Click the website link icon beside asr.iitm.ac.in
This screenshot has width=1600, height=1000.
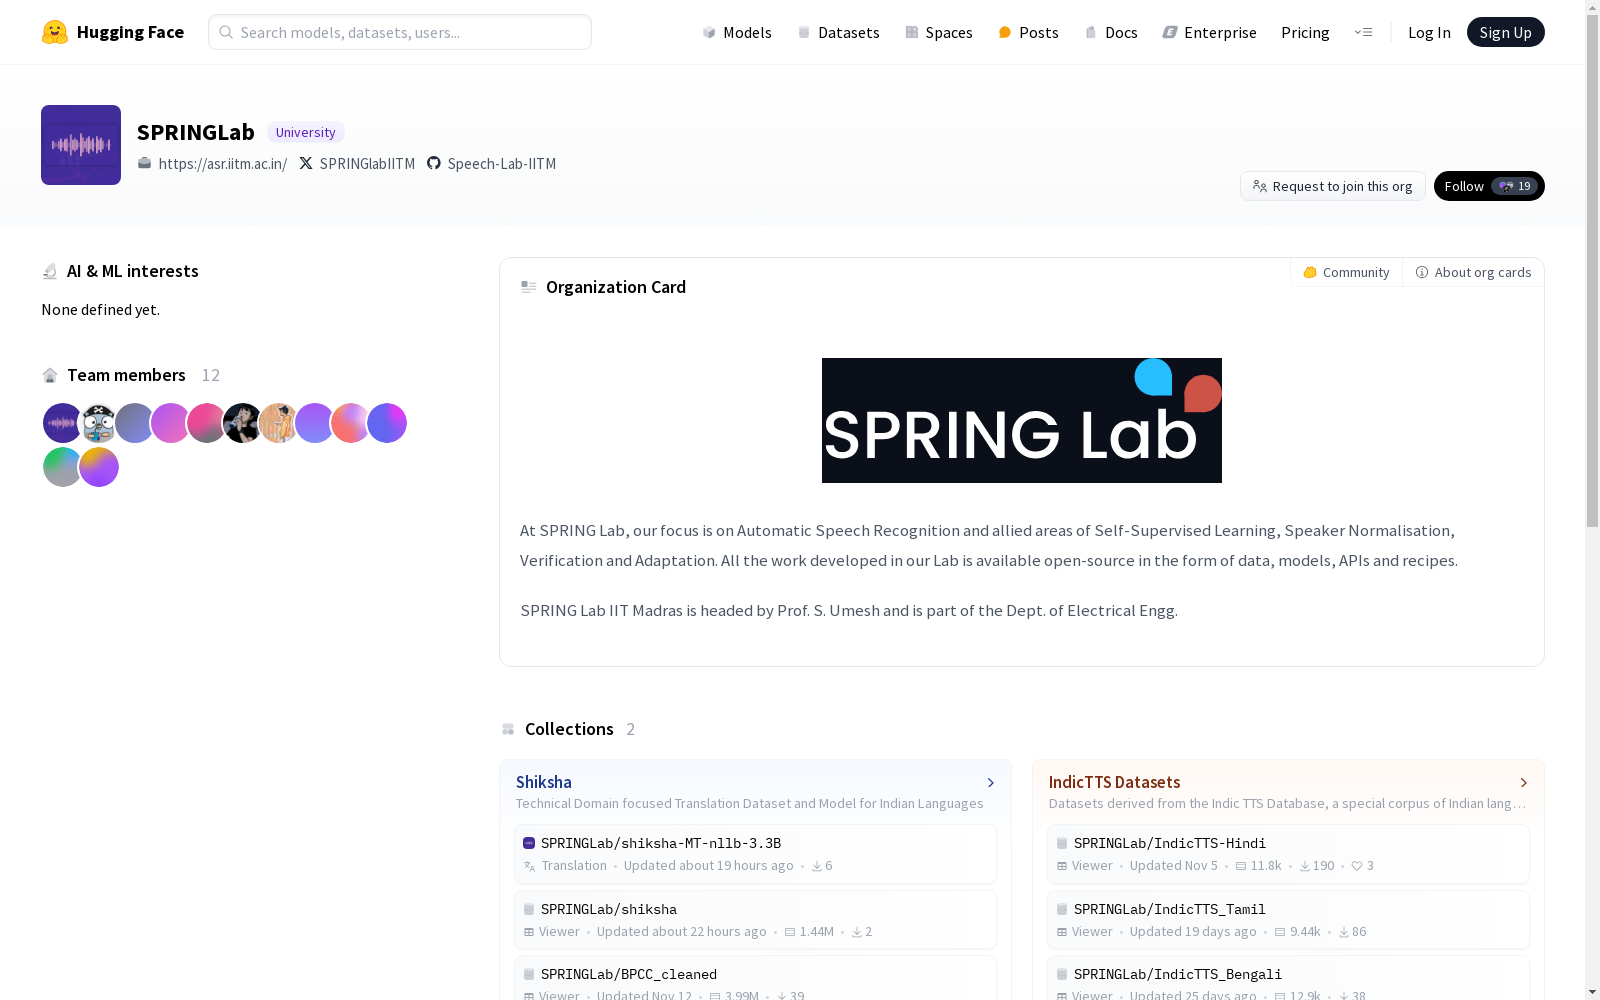pos(145,163)
